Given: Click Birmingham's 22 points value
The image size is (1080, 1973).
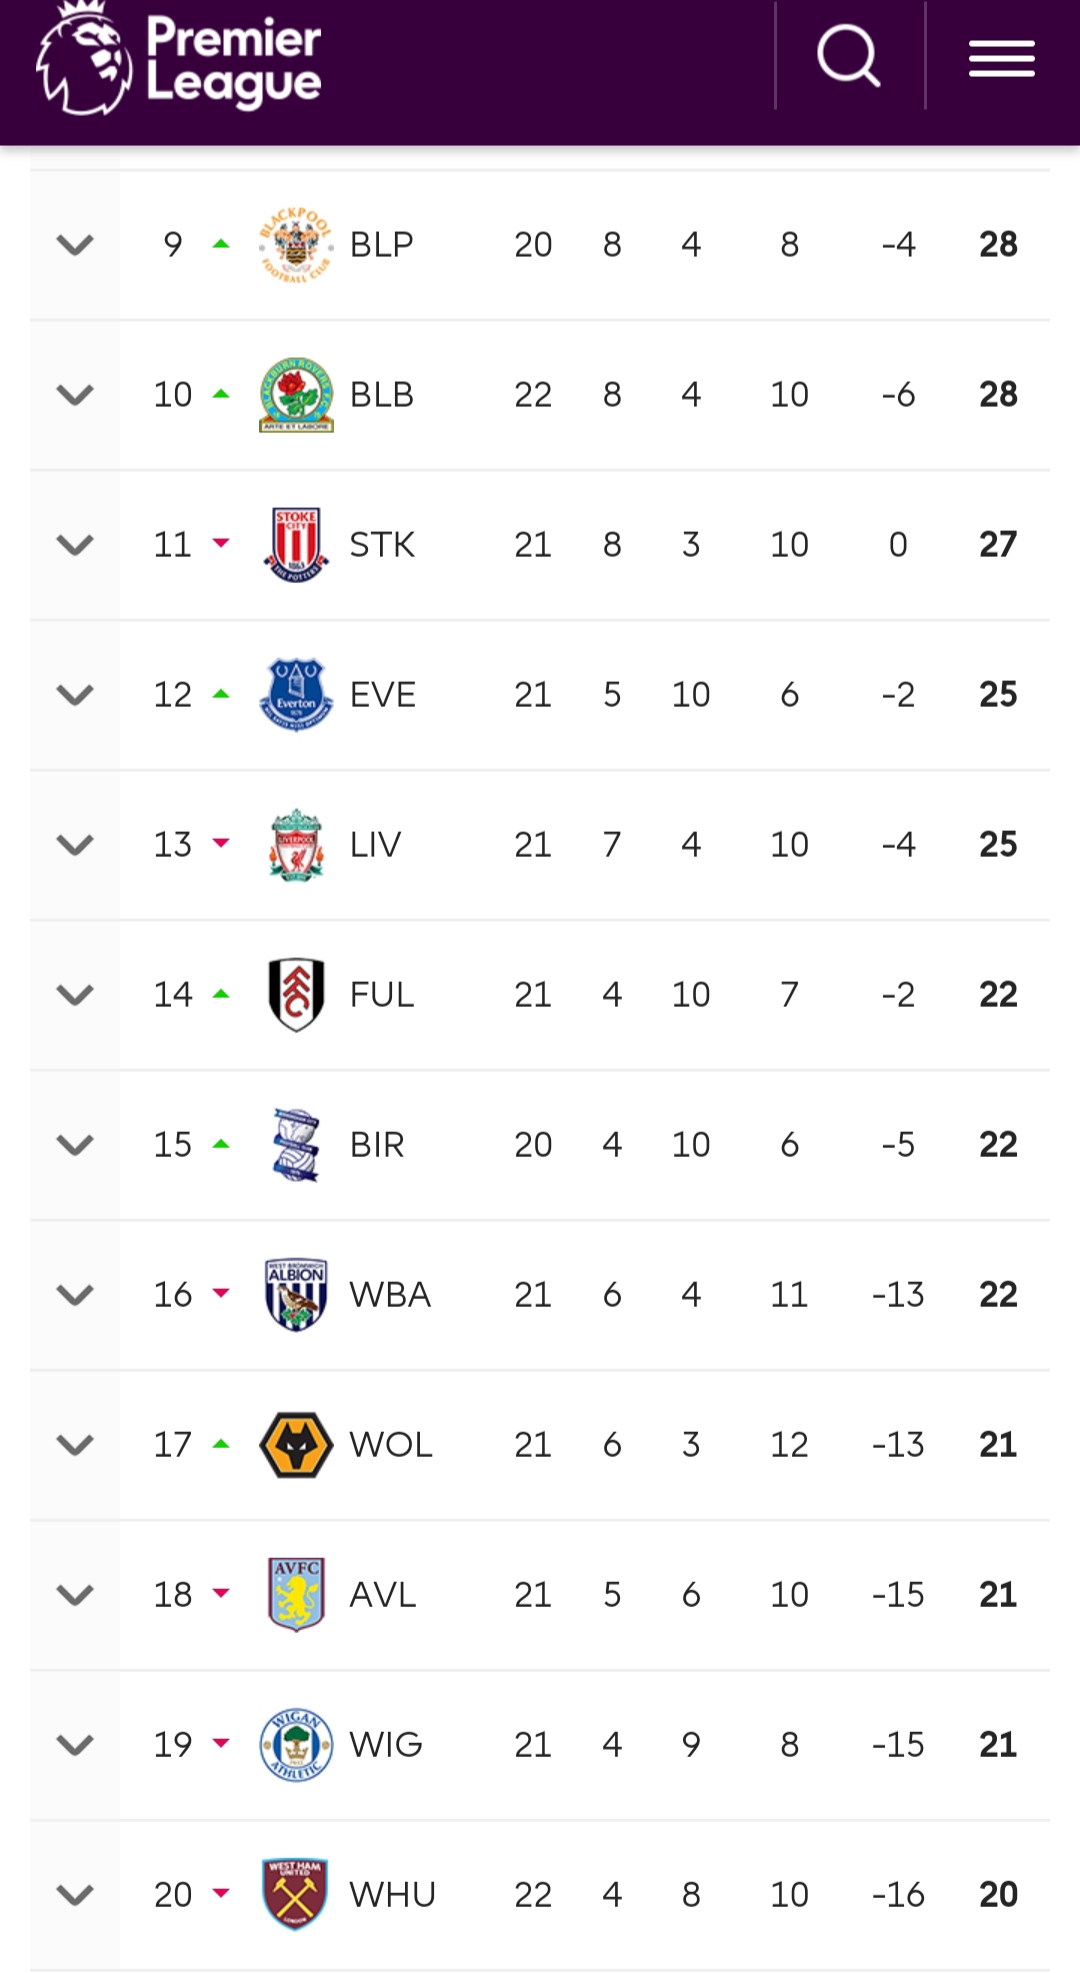Looking at the screenshot, I should coord(998,1145).
